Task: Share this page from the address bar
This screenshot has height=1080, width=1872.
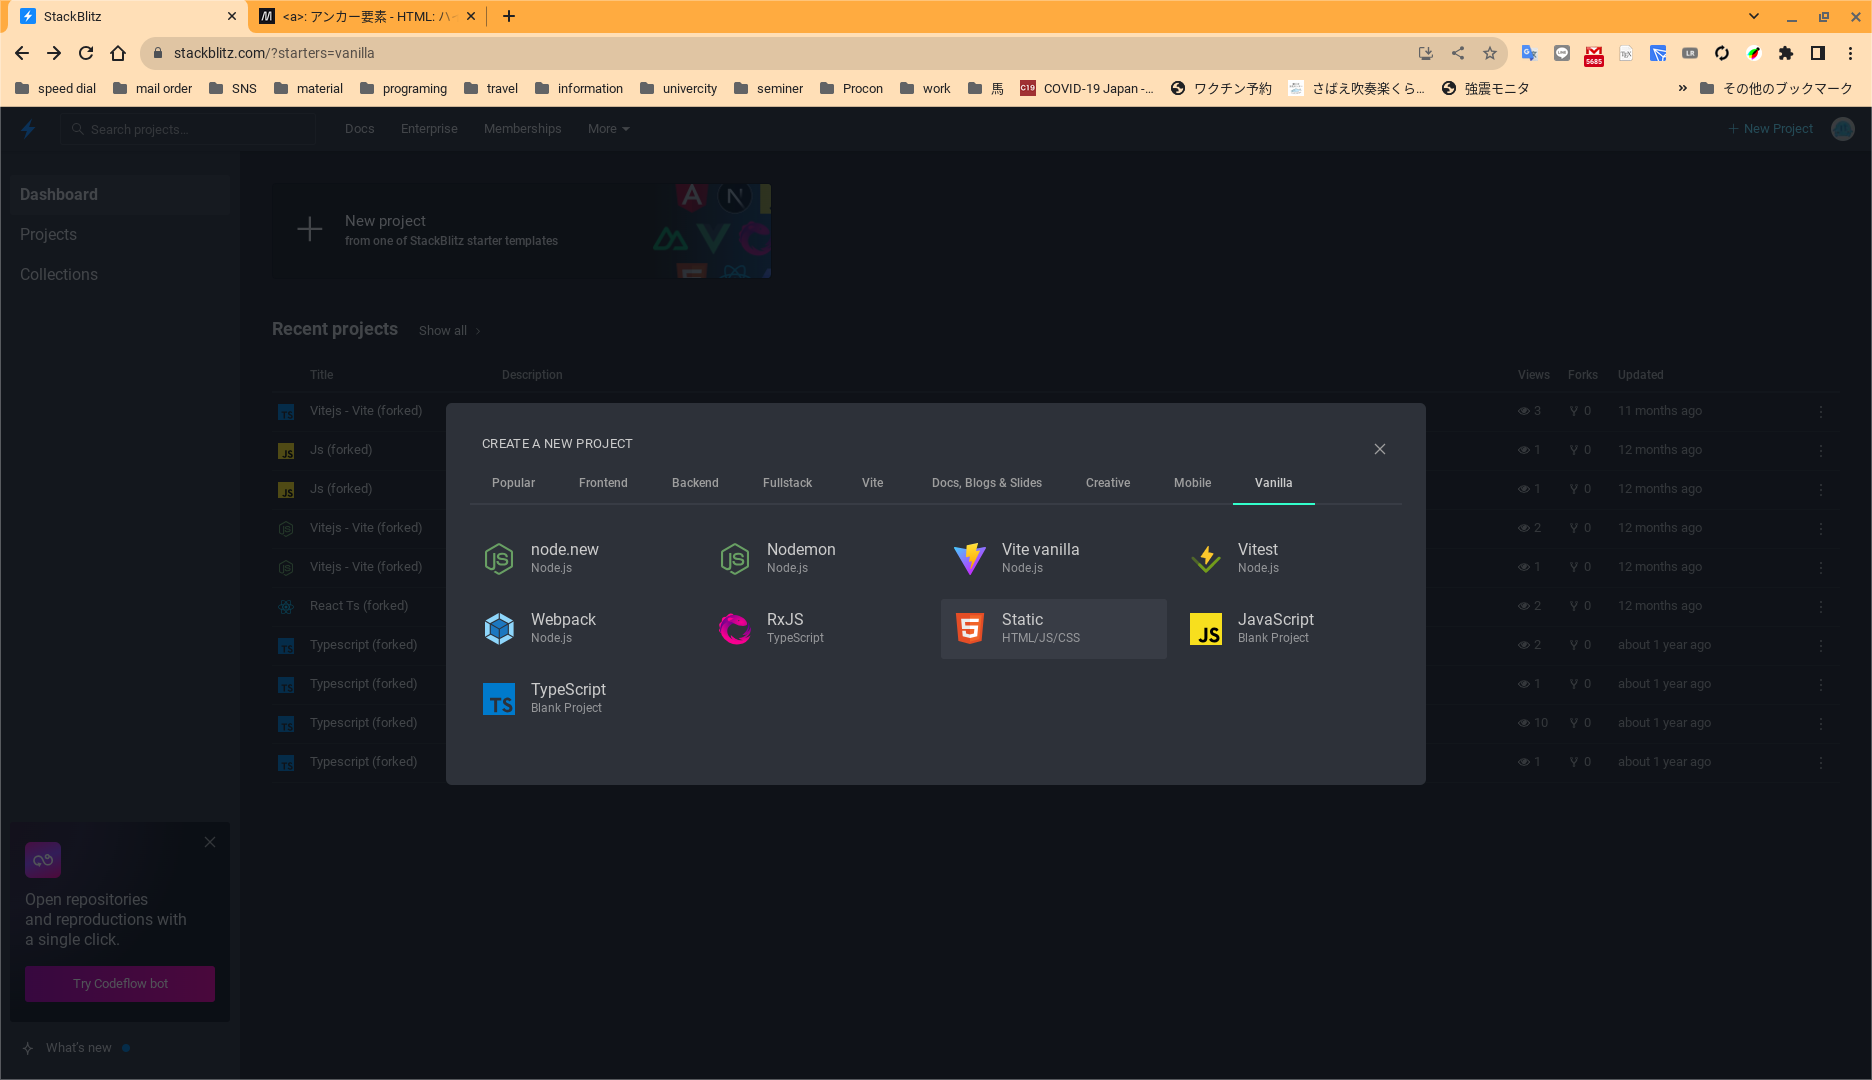Action: [x=1458, y=53]
